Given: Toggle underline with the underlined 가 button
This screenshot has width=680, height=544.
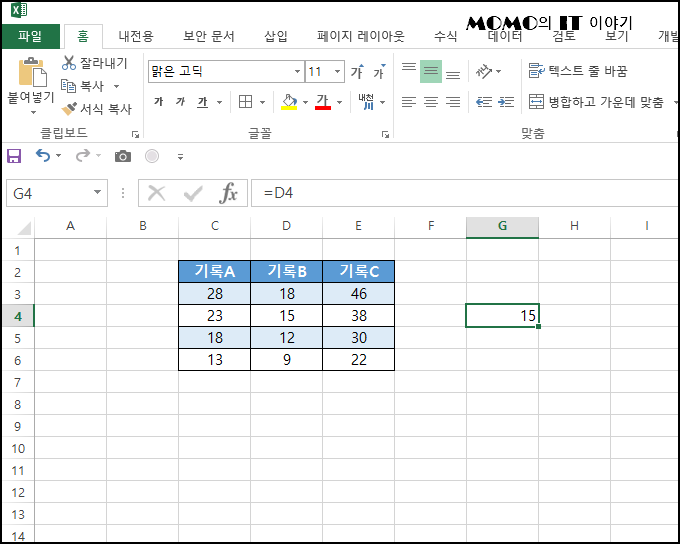Looking at the screenshot, I should coord(203,102).
